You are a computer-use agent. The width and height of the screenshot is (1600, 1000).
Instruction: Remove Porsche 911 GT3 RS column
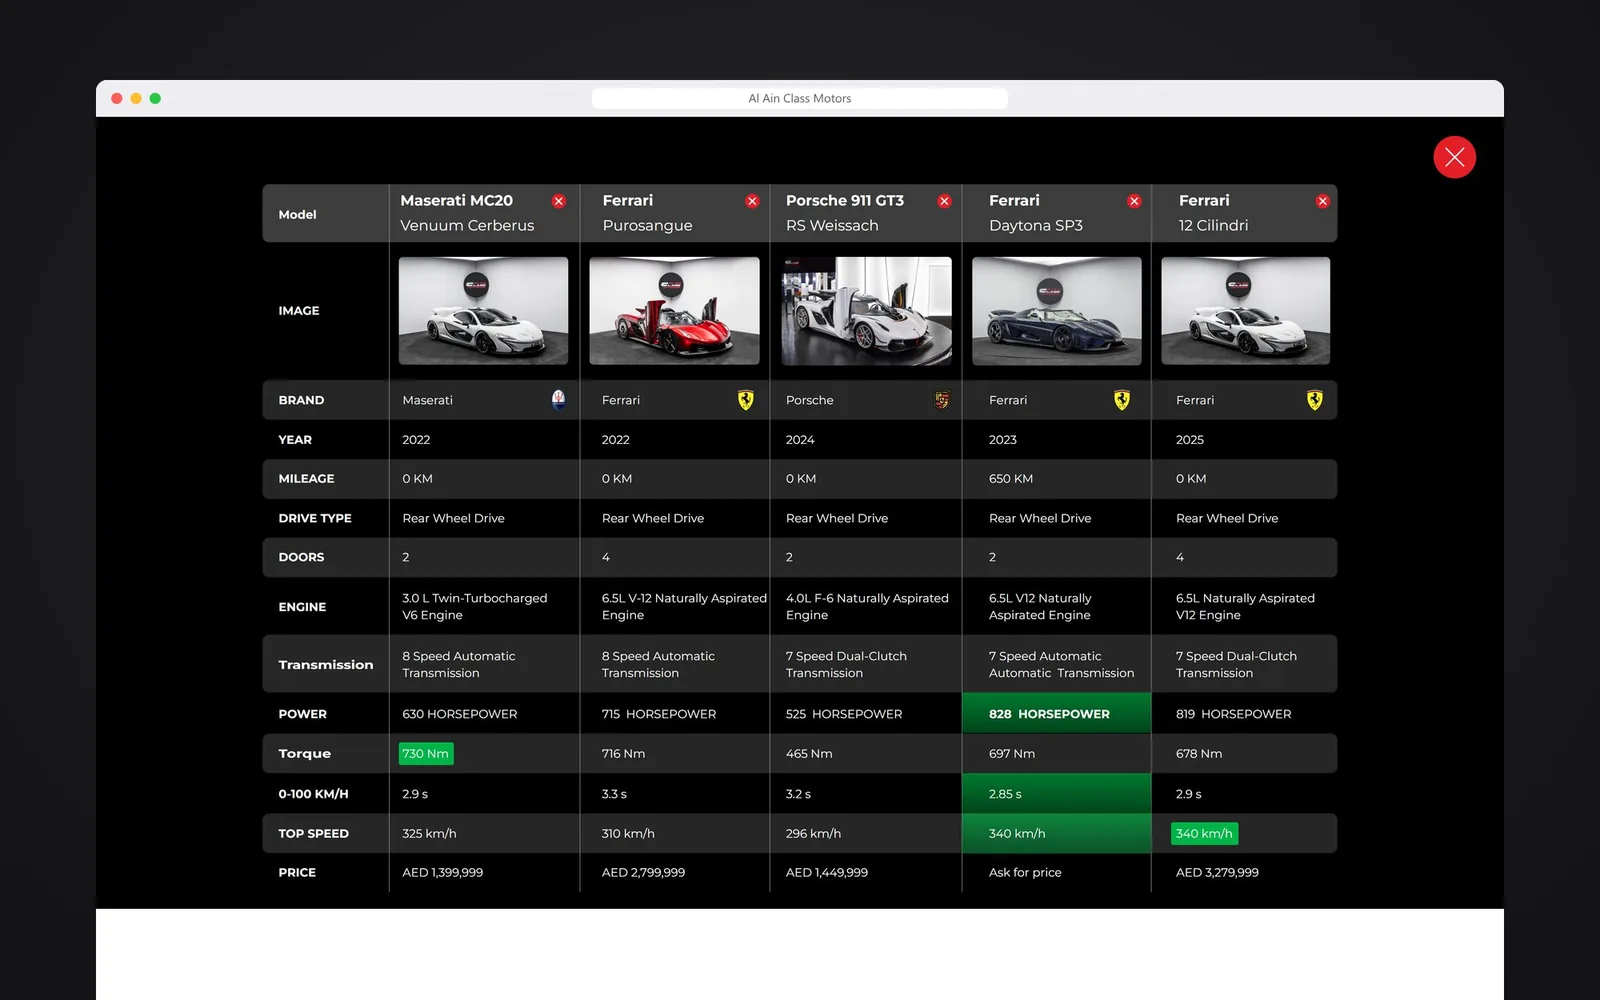tap(944, 201)
